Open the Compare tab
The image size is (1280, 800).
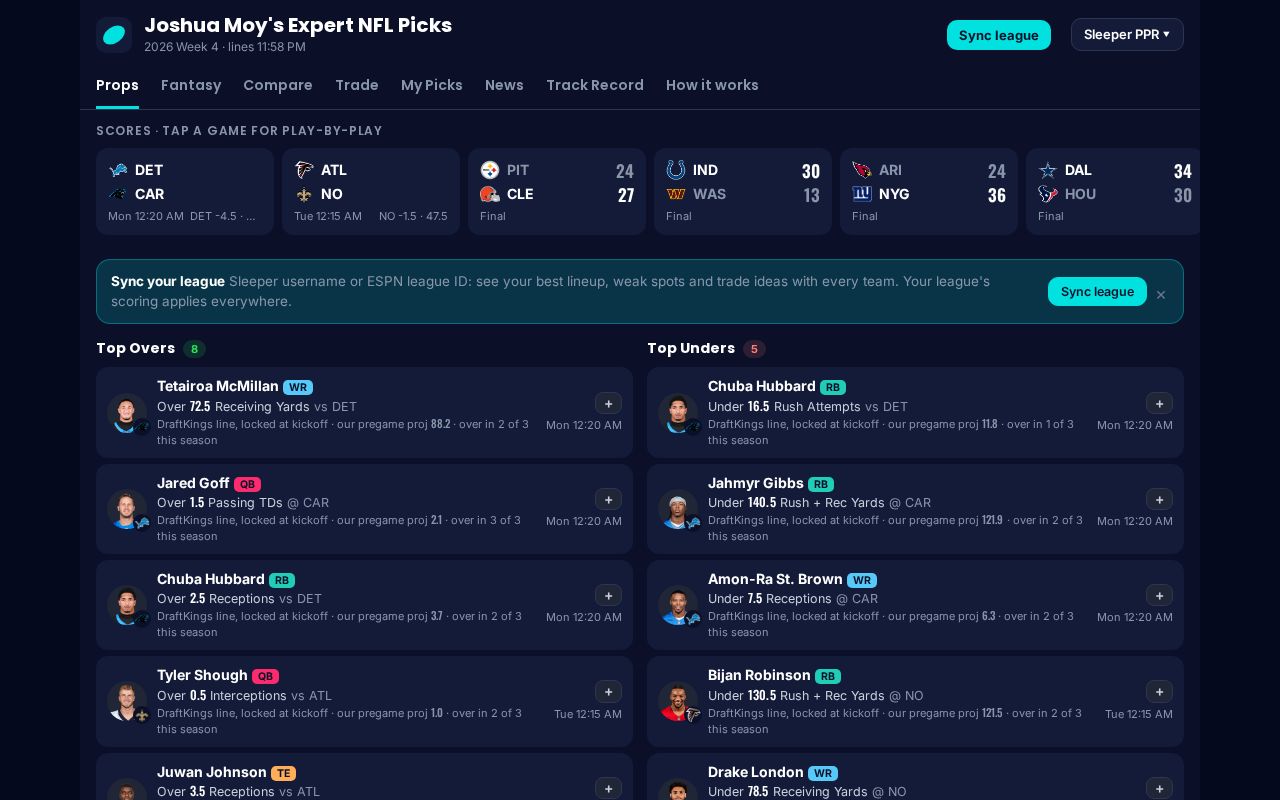pyautogui.click(x=278, y=85)
